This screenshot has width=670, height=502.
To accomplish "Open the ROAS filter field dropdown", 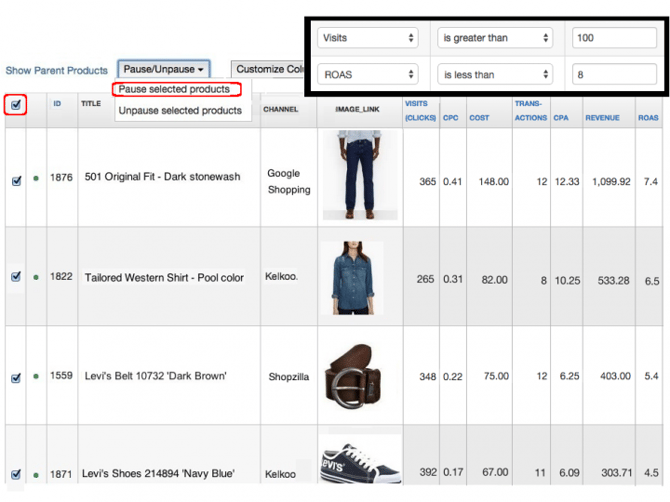I will click(x=367, y=74).
